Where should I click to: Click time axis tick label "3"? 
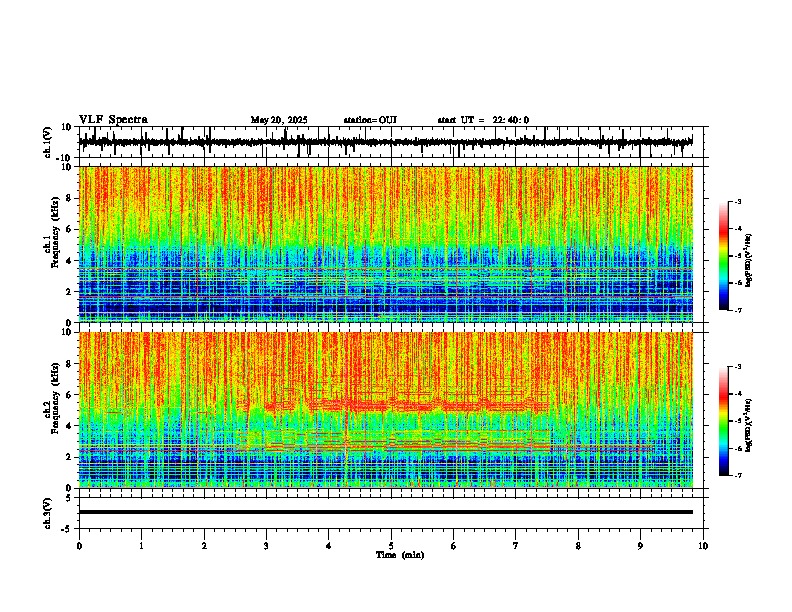[x=266, y=546]
